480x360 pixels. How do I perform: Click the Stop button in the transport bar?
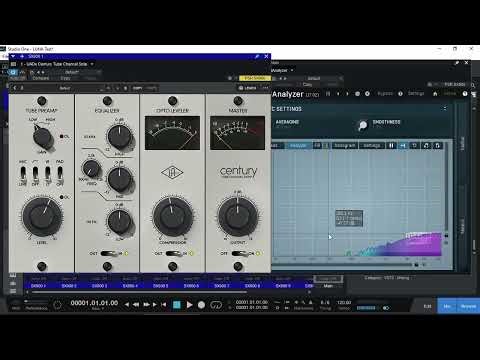(x=177, y=304)
